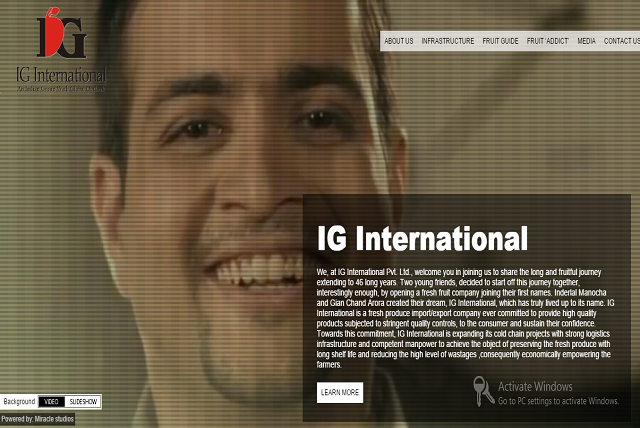Viewport: 640px width, 428px height.
Task: Open the Media menu item
Action: (586, 41)
